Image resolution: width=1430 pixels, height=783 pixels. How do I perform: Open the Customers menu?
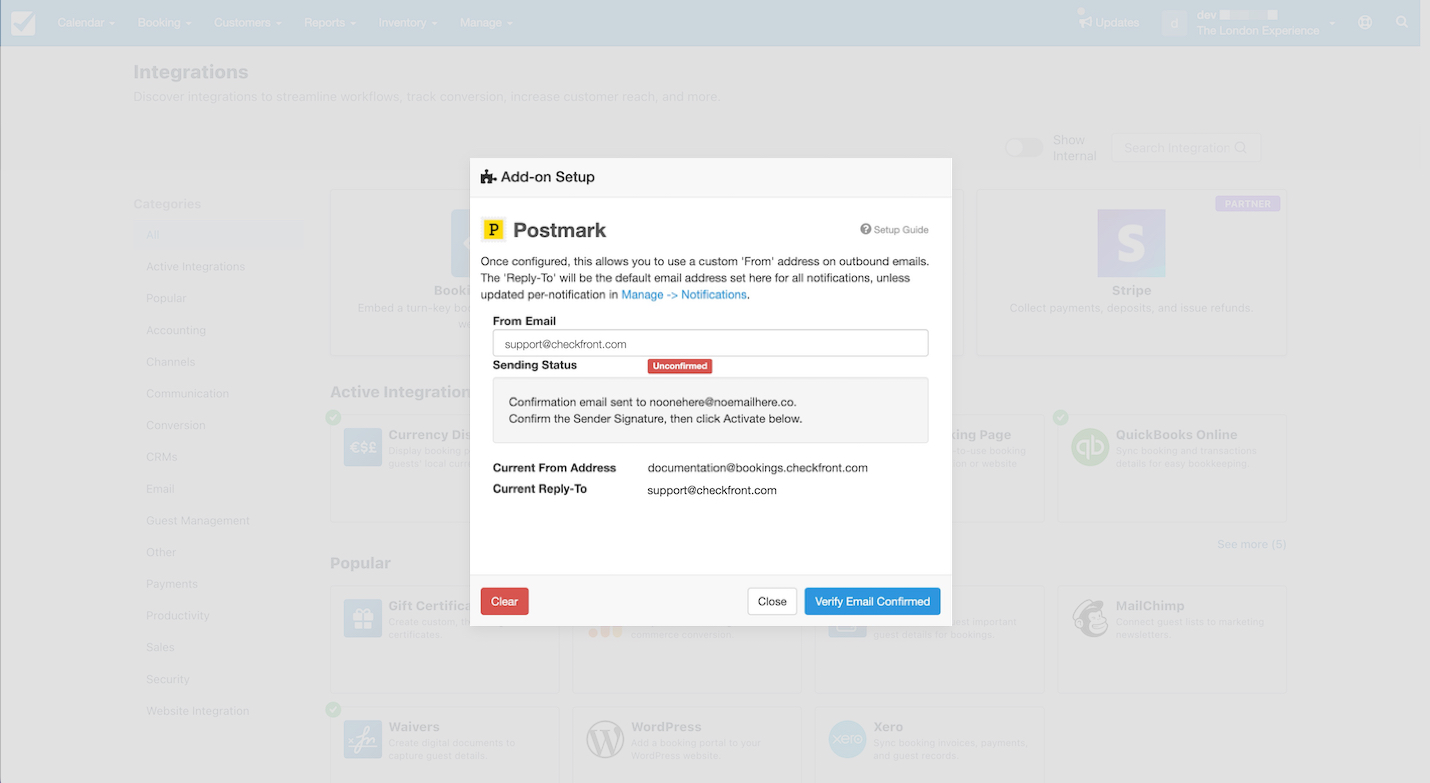[247, 22]
